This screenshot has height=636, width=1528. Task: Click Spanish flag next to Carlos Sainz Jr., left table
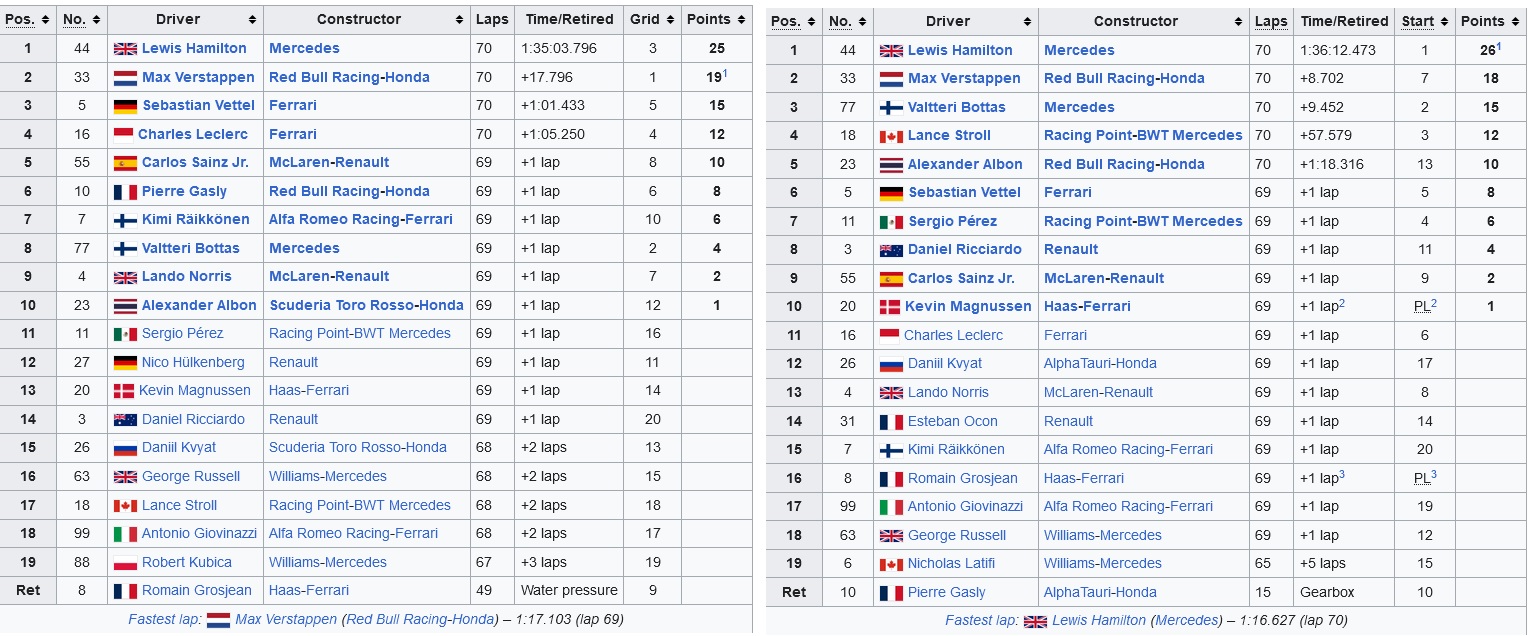tap(125, 162)
